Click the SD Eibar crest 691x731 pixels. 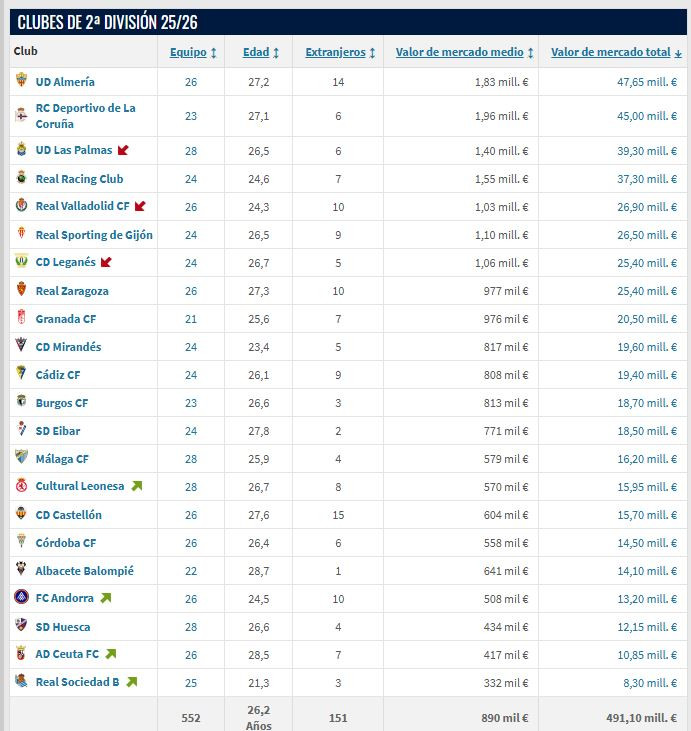[21, 428]
